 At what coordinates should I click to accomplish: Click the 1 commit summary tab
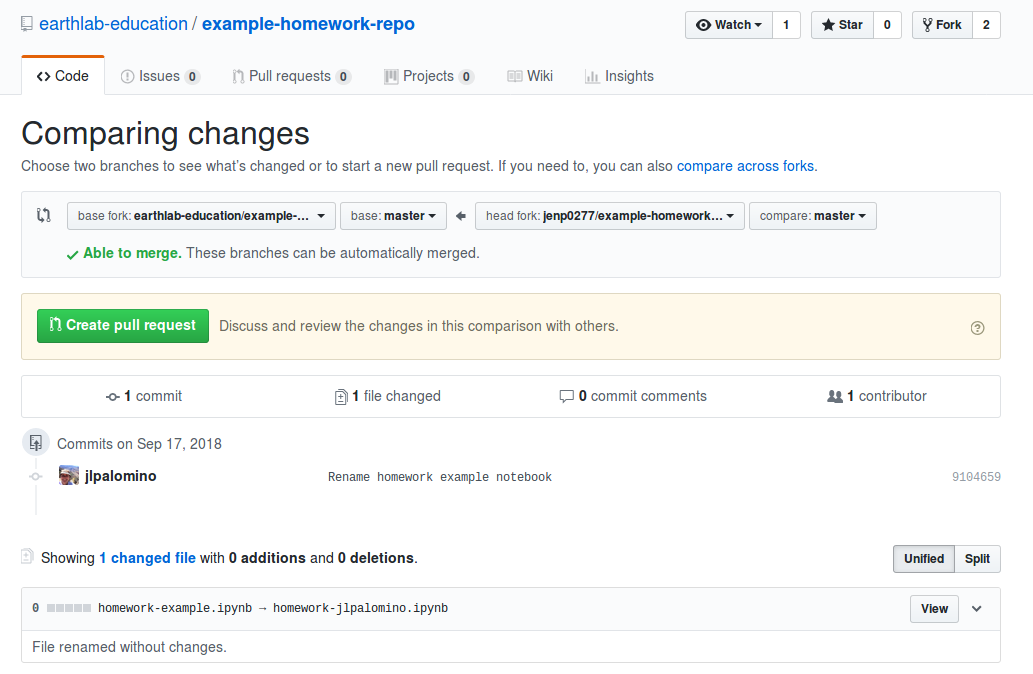click(144, 397)
